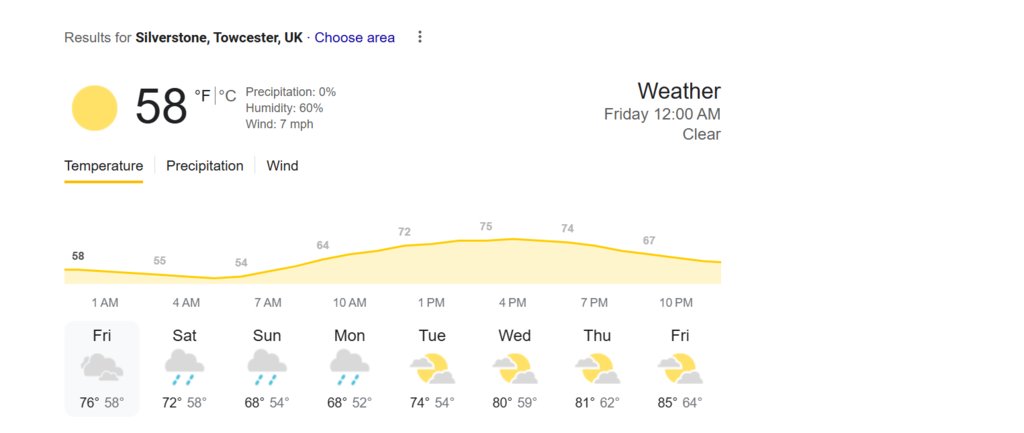This screenshot has width=1024, height=433.
Task: Select Sunday's rain cloud forecast icon
Action: (x=266, y=367)
